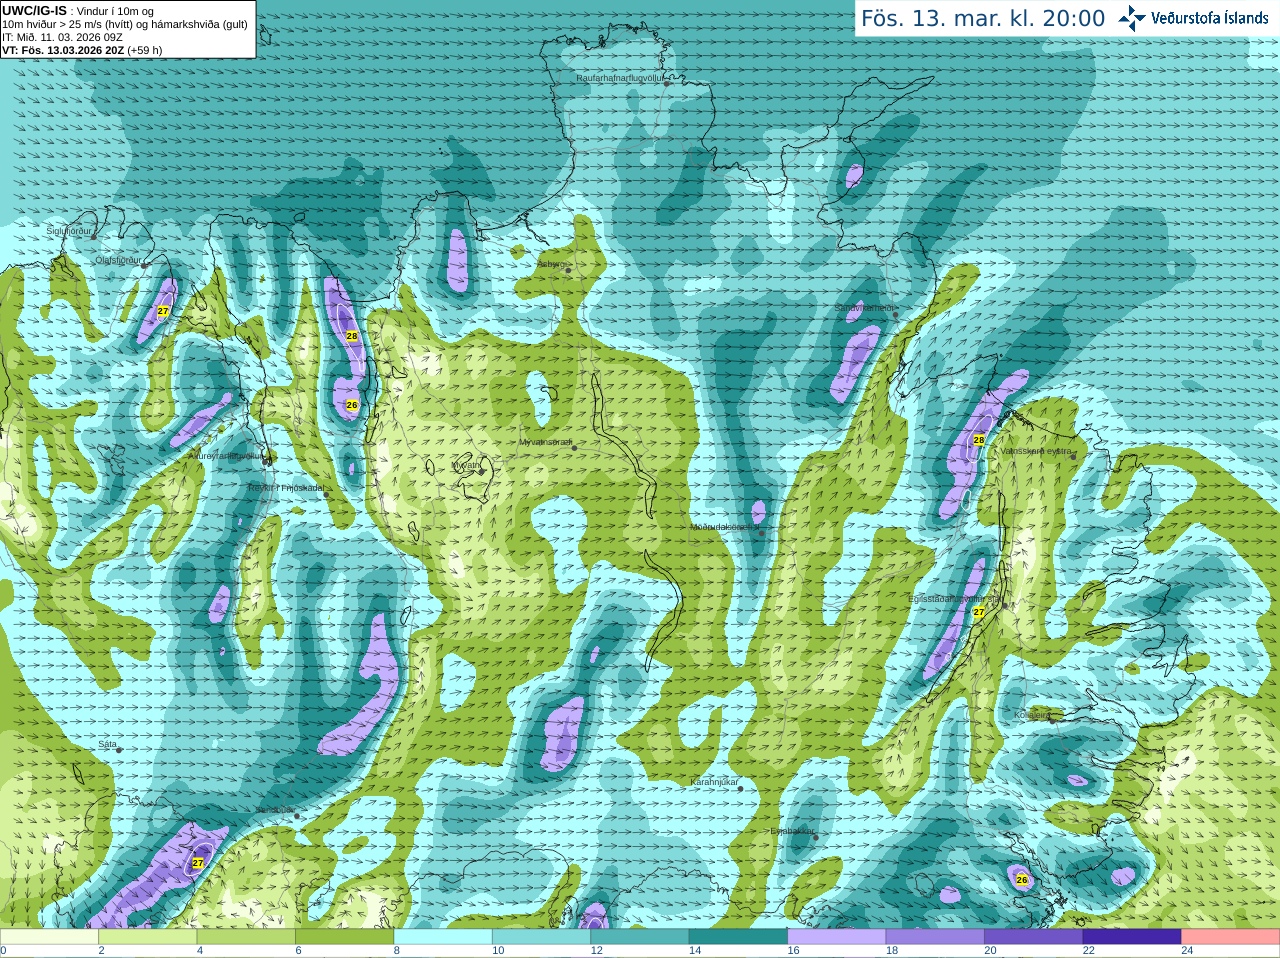Click the hámarkshviða (gult) description line

(125, 24)
